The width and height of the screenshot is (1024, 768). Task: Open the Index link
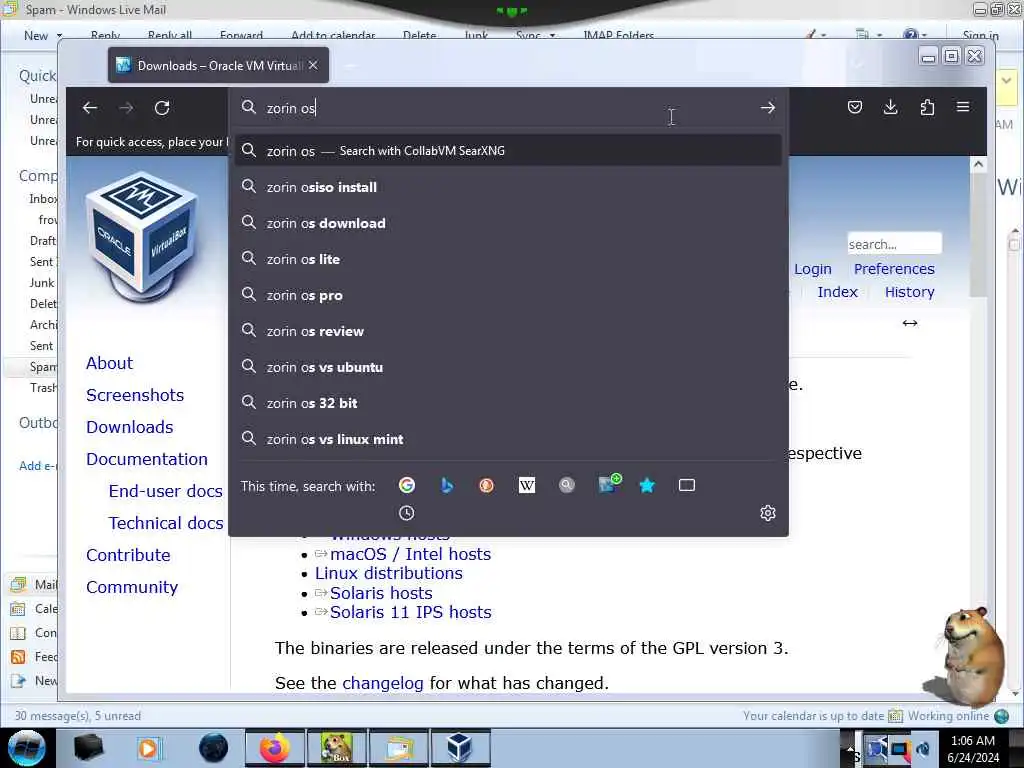pyautogui.click(x=837, y=292)
